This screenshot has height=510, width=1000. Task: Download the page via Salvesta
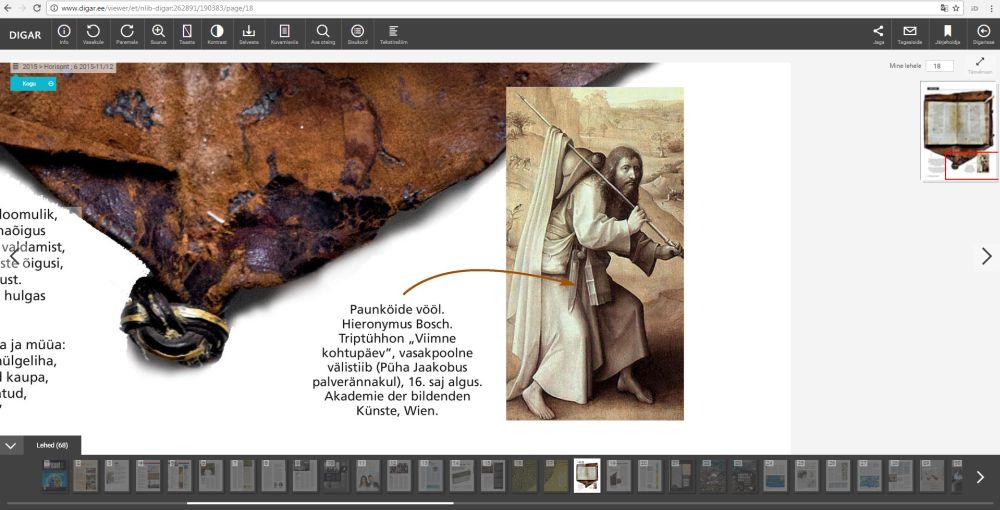(249, 33)
